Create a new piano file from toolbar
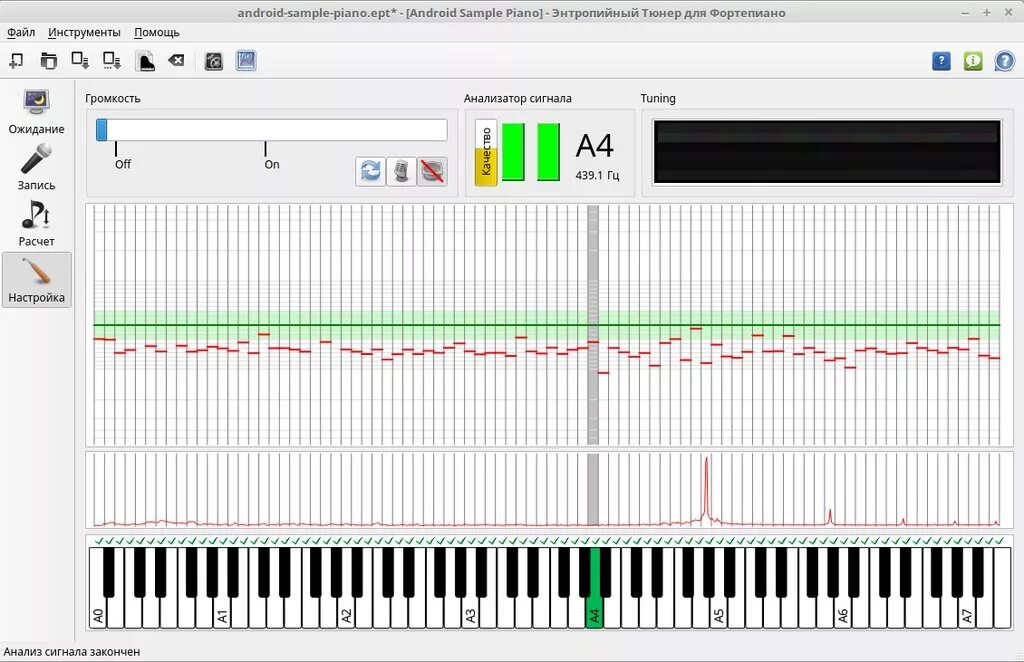Viewport: 1024px width, 662px height. pos(16,61)
